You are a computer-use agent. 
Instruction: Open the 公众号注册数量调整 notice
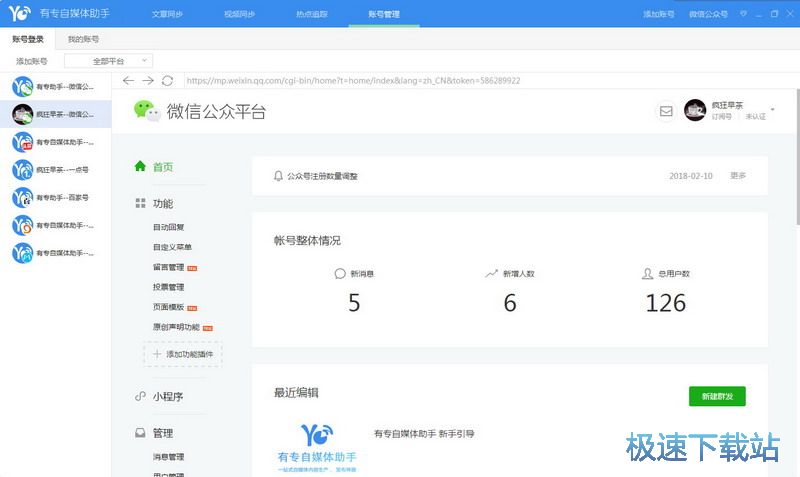pyautogui.click(x=322, y=176)
